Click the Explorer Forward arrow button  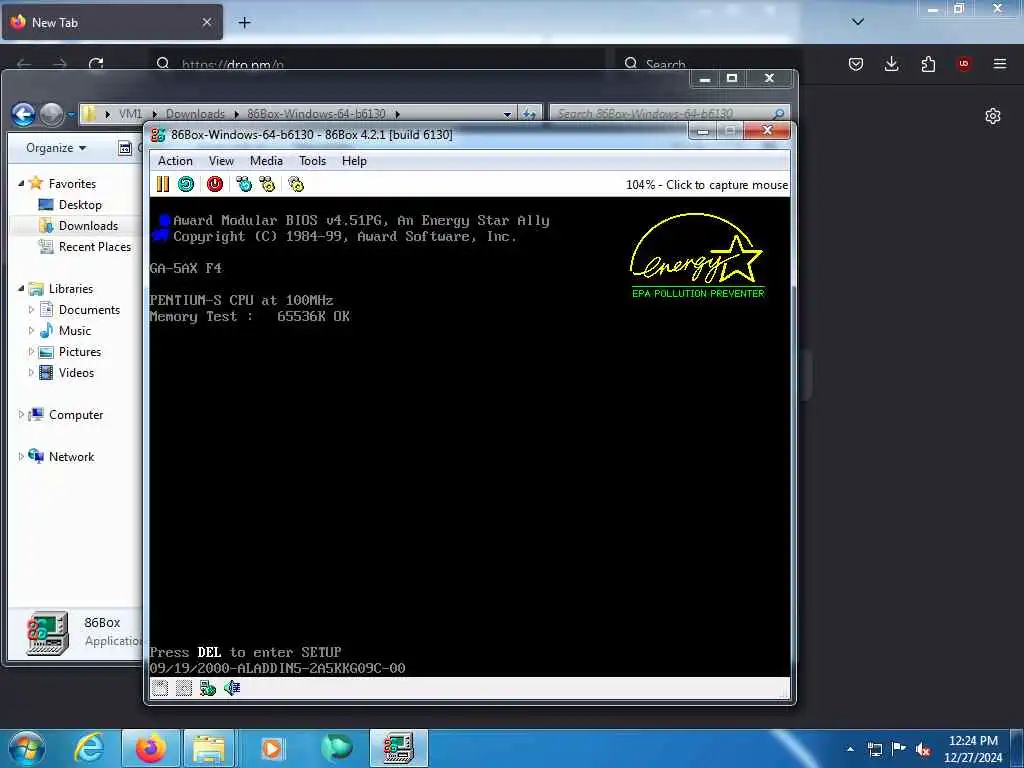pyautogui.click(x=52, y=114)
